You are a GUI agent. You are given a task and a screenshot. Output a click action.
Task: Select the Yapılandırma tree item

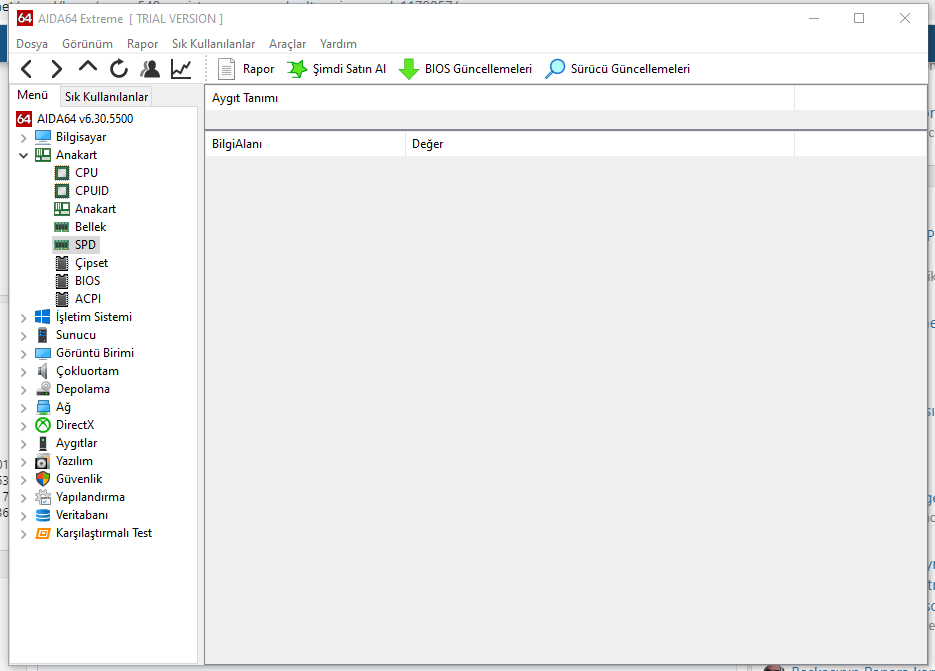[x=91, y=497]
